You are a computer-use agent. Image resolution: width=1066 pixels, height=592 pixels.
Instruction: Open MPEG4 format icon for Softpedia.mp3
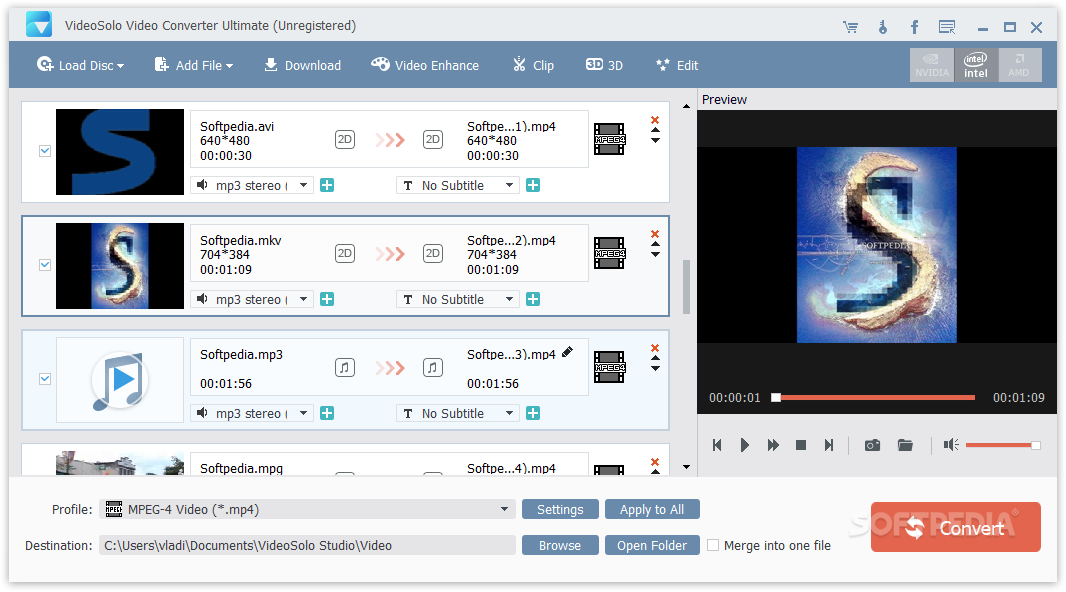[609, 367]
